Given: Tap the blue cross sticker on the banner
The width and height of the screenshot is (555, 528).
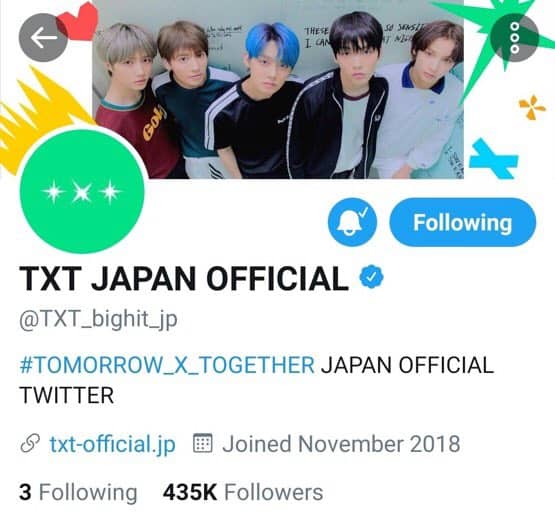Looking at the screenshot, I should click(493, 159).
